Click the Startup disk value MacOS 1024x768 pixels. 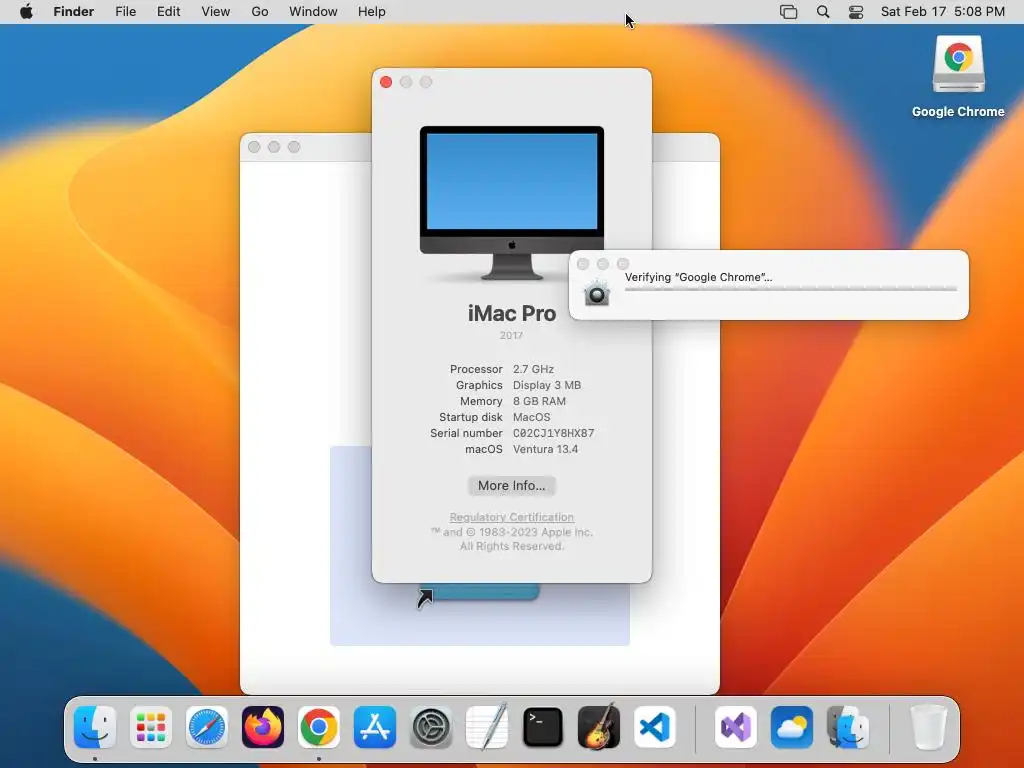532,417
